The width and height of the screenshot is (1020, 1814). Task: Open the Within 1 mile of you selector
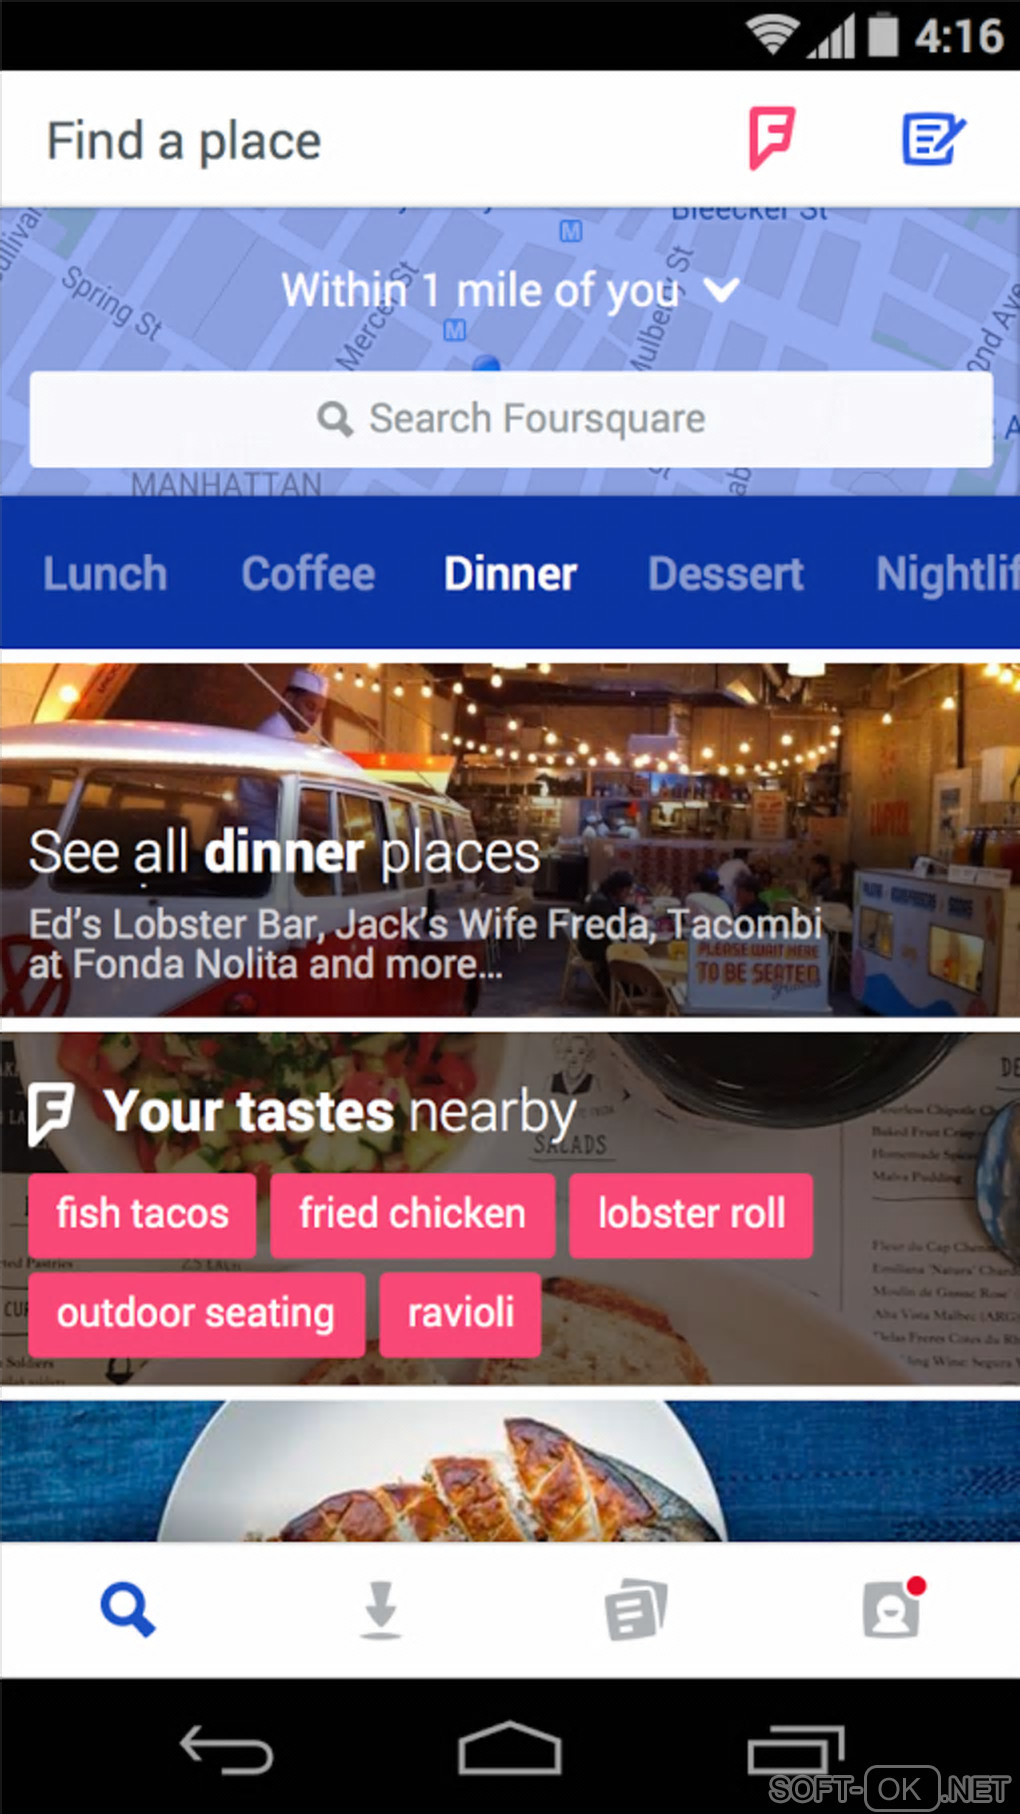pyautogui.click(x=510, y=291)
